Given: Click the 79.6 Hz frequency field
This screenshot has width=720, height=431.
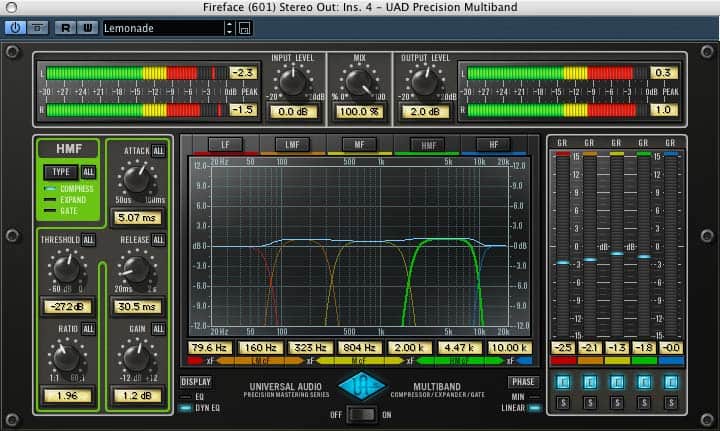Looking at the screenshot, I should pyautogui.click(x=209, y=347).
